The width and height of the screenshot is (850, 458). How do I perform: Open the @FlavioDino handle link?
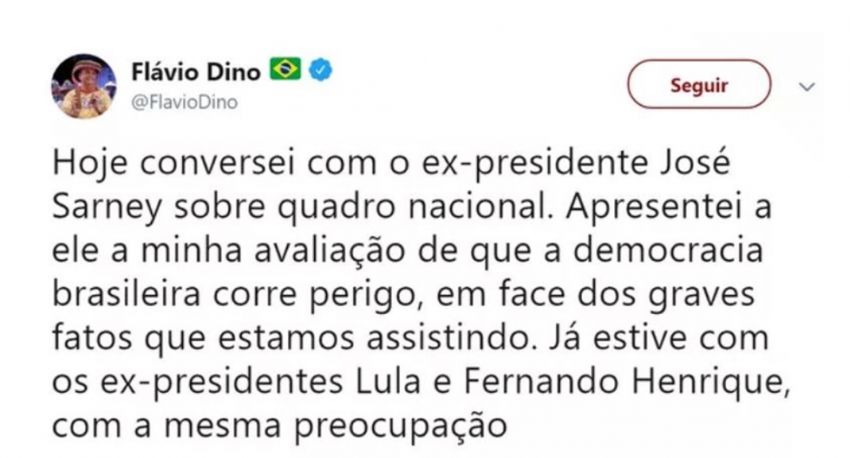pyautogui.click(x=185, y=101)
